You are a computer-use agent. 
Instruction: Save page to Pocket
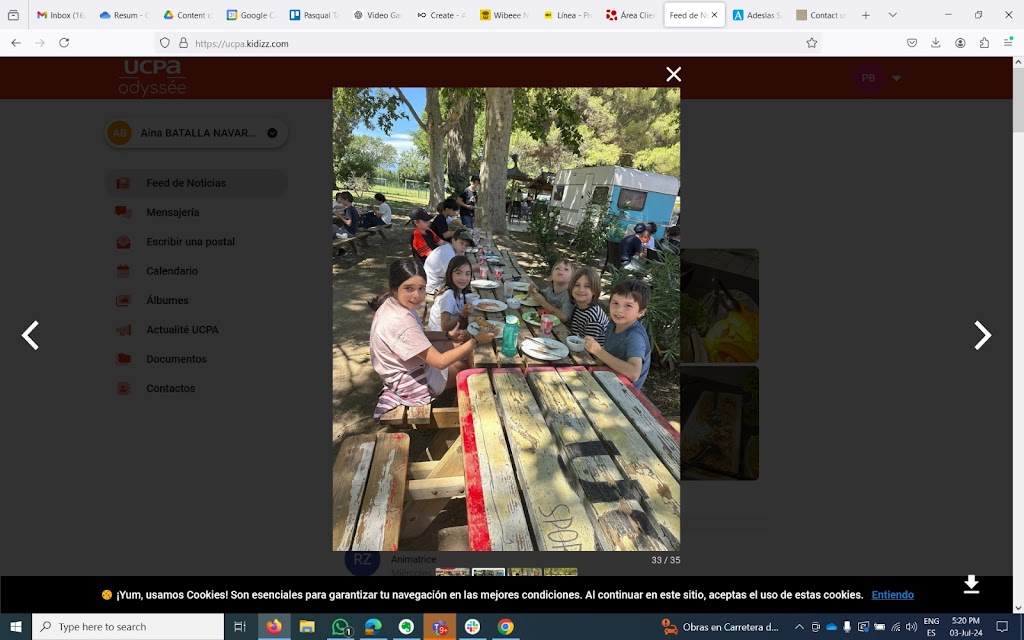tap(912, 43)
